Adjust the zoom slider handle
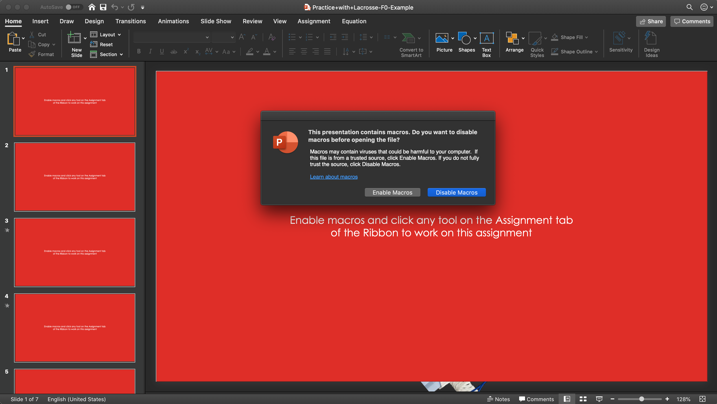Screen dimensions: 717x404 (x=642, y=399)
